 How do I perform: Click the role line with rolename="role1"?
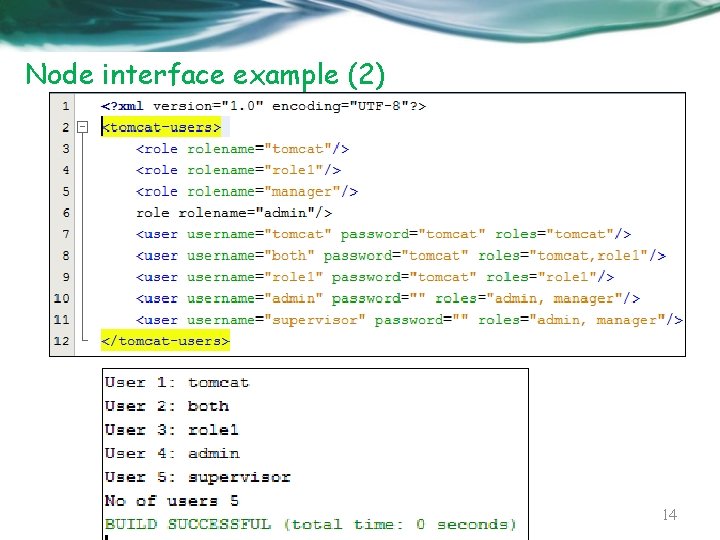[x=238, y=170]
